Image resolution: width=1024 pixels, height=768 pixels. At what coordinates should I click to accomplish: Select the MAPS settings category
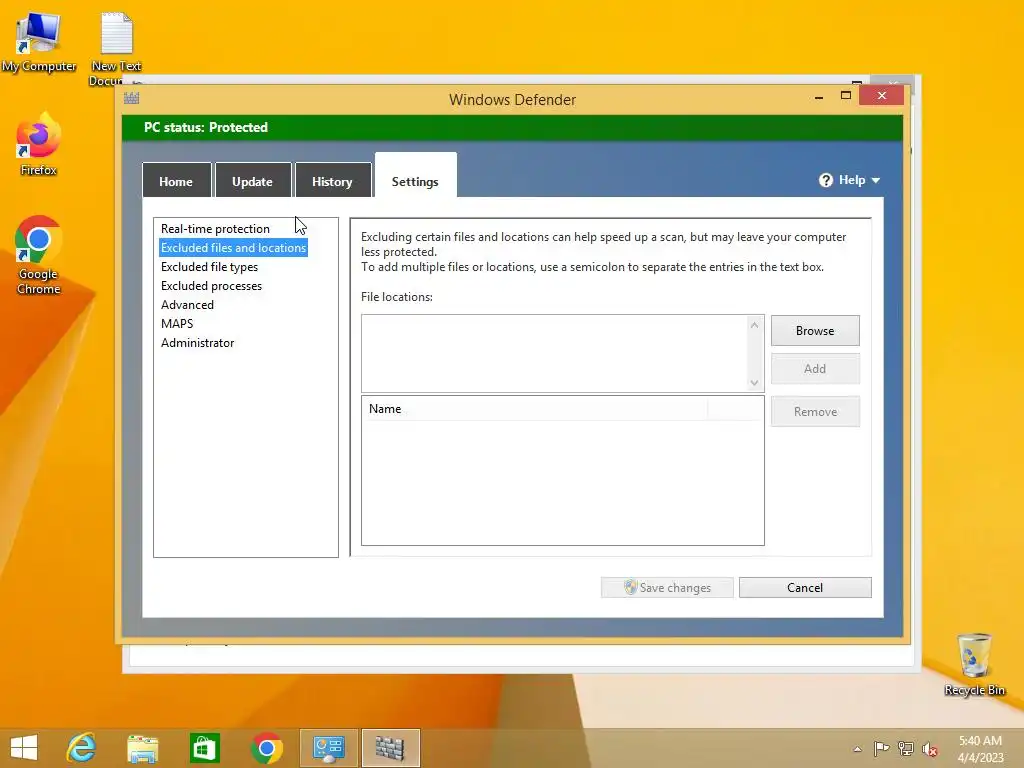point(176,323)
